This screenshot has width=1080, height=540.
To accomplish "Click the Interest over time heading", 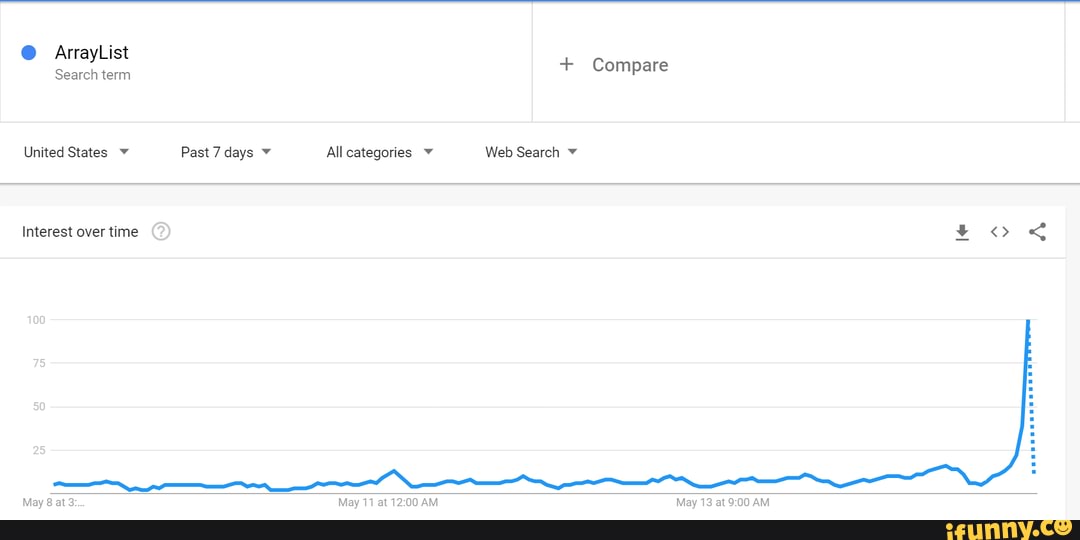I will point(80,232).
